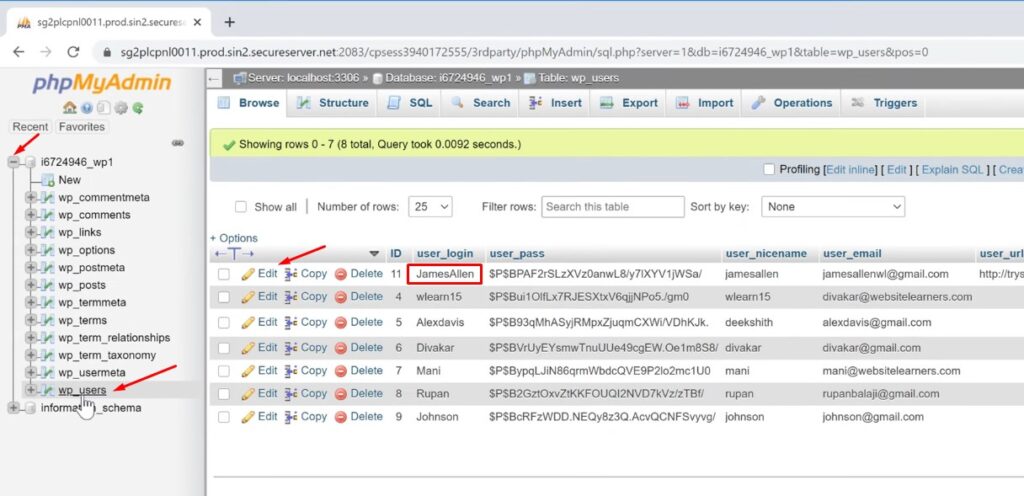1024x496 pixels.
Task: Click the link-with-main-panel chain icon
Action: click(177, 143)
